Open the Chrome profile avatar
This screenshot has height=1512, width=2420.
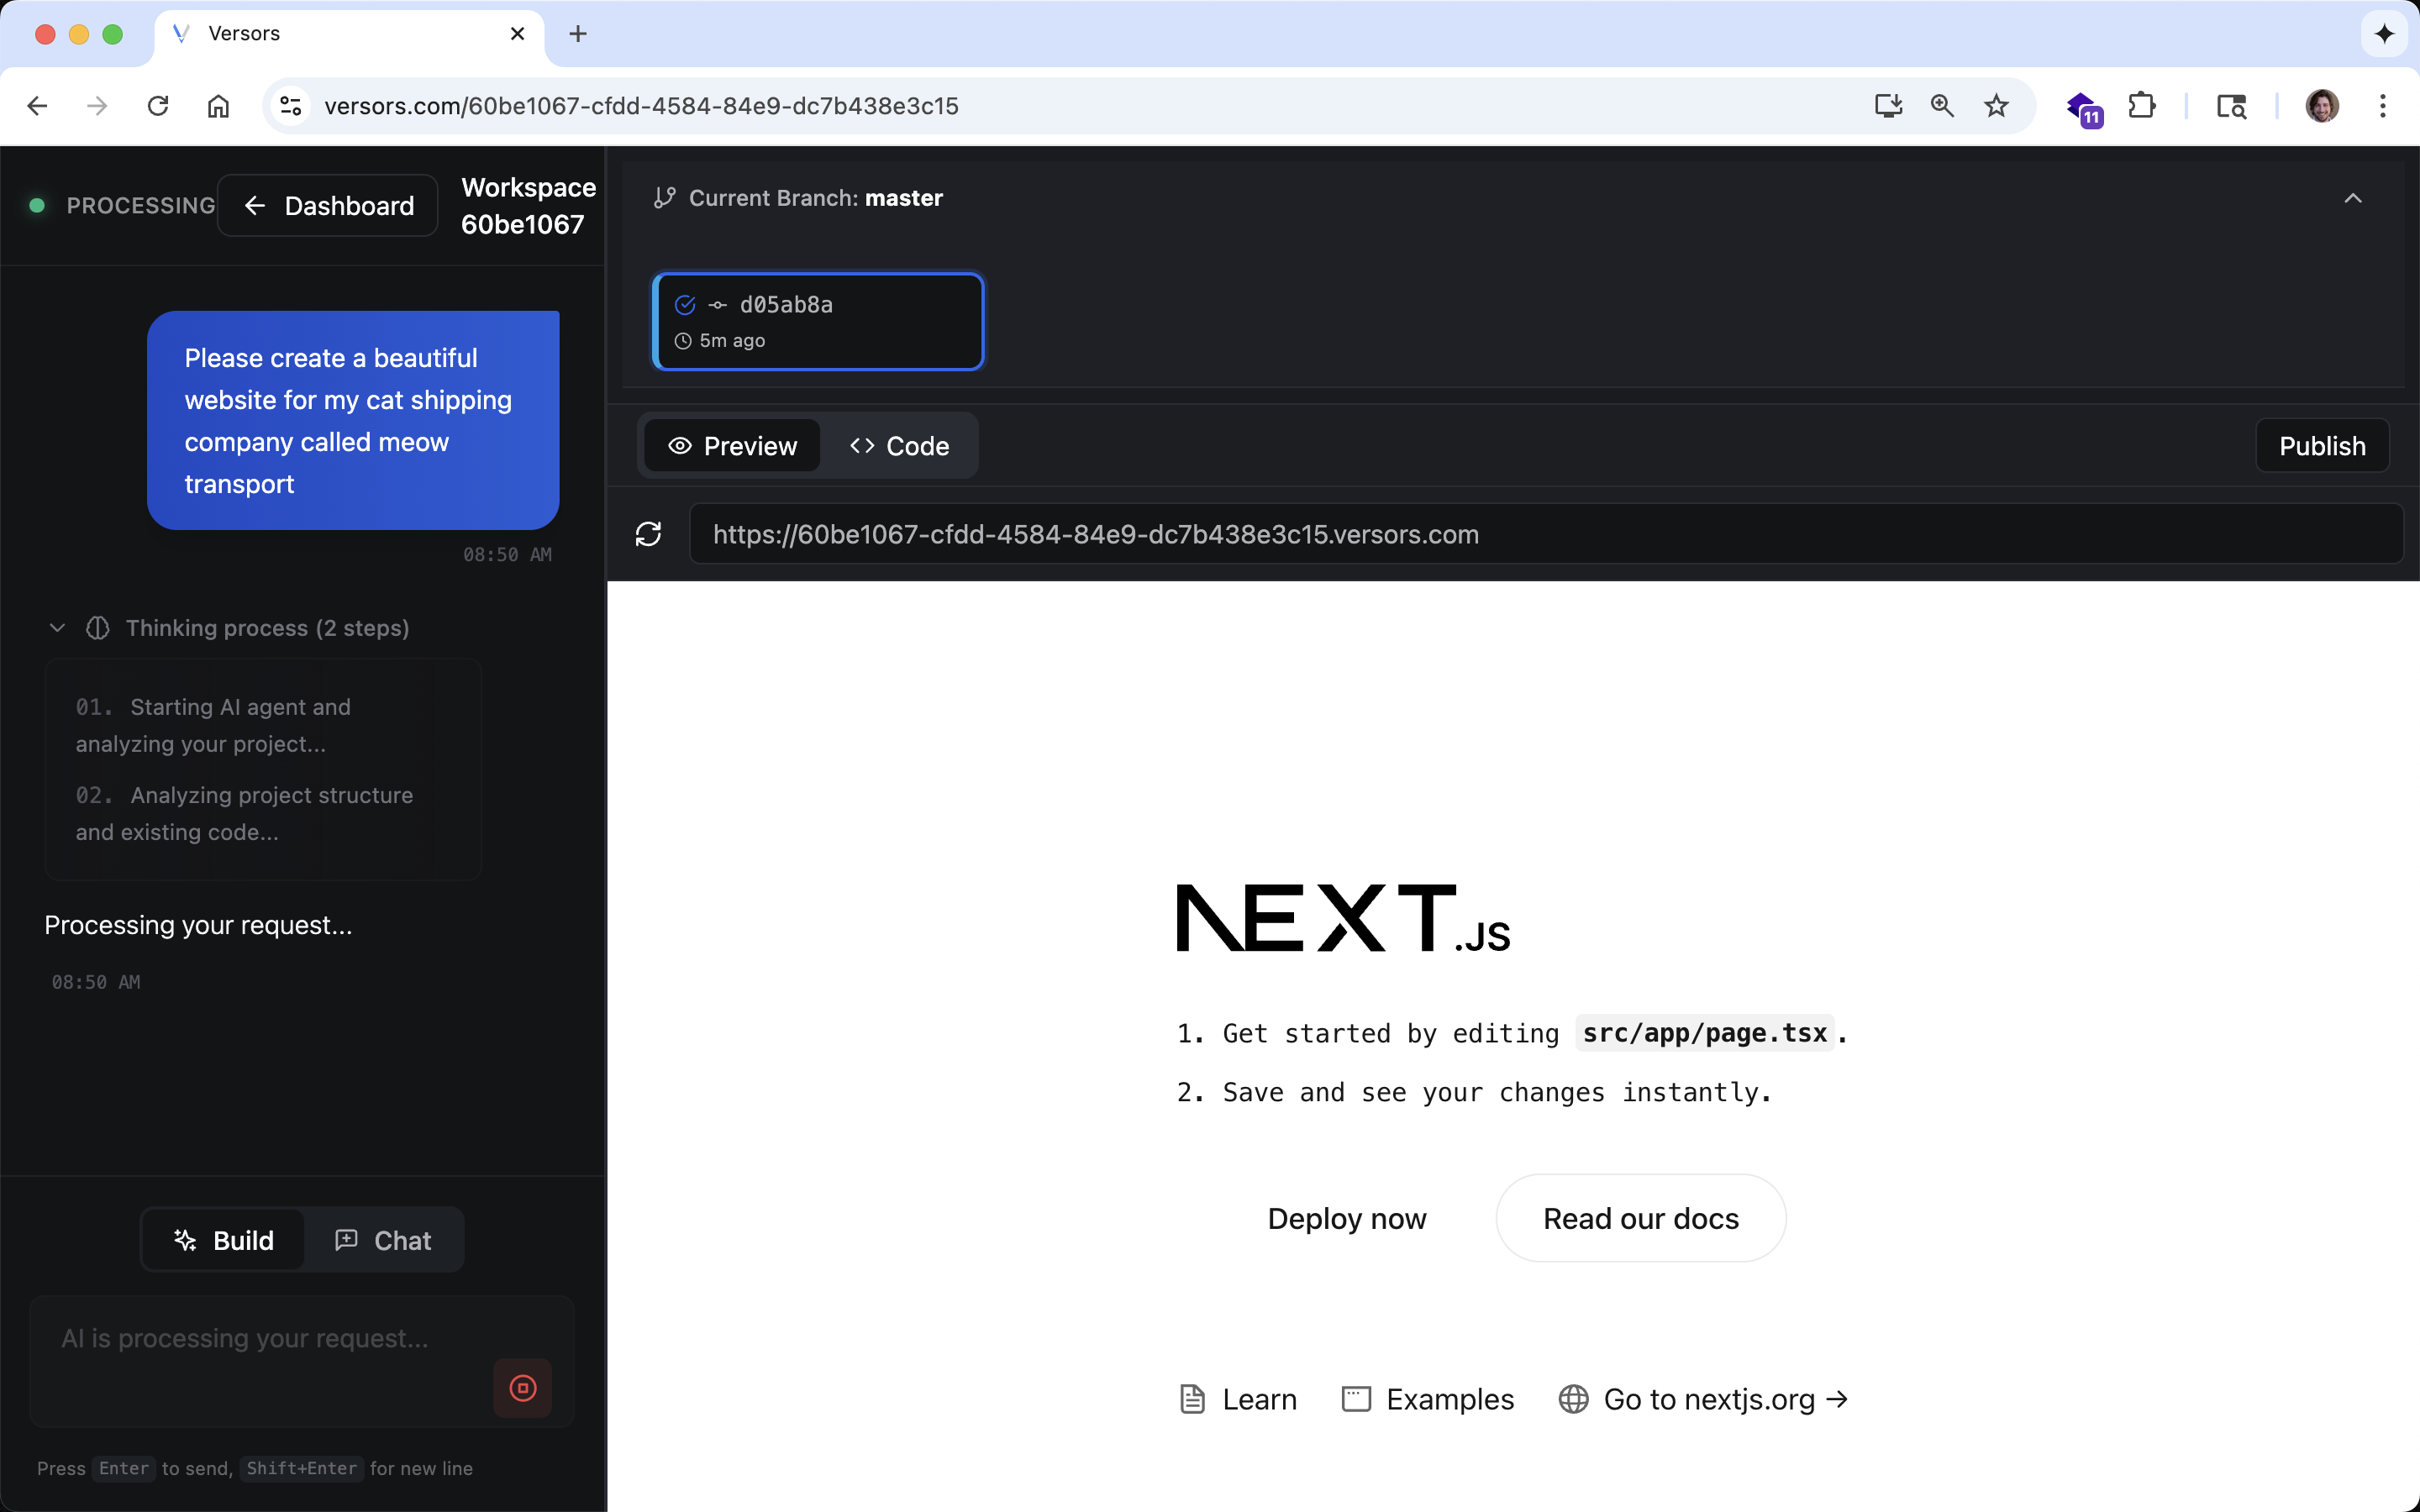pyautogui.click(x=2322, y=106)
